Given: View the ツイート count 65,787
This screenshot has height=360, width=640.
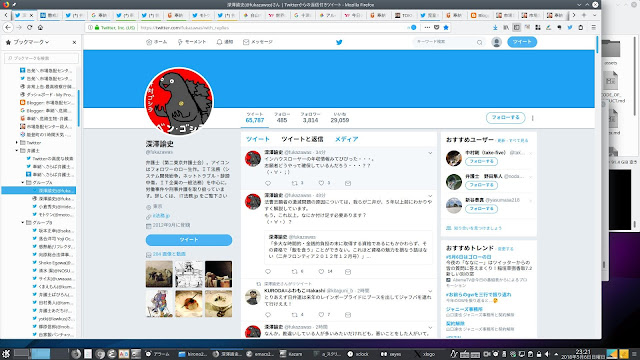Looking at the screenshot, I should (x=255, y=118).
